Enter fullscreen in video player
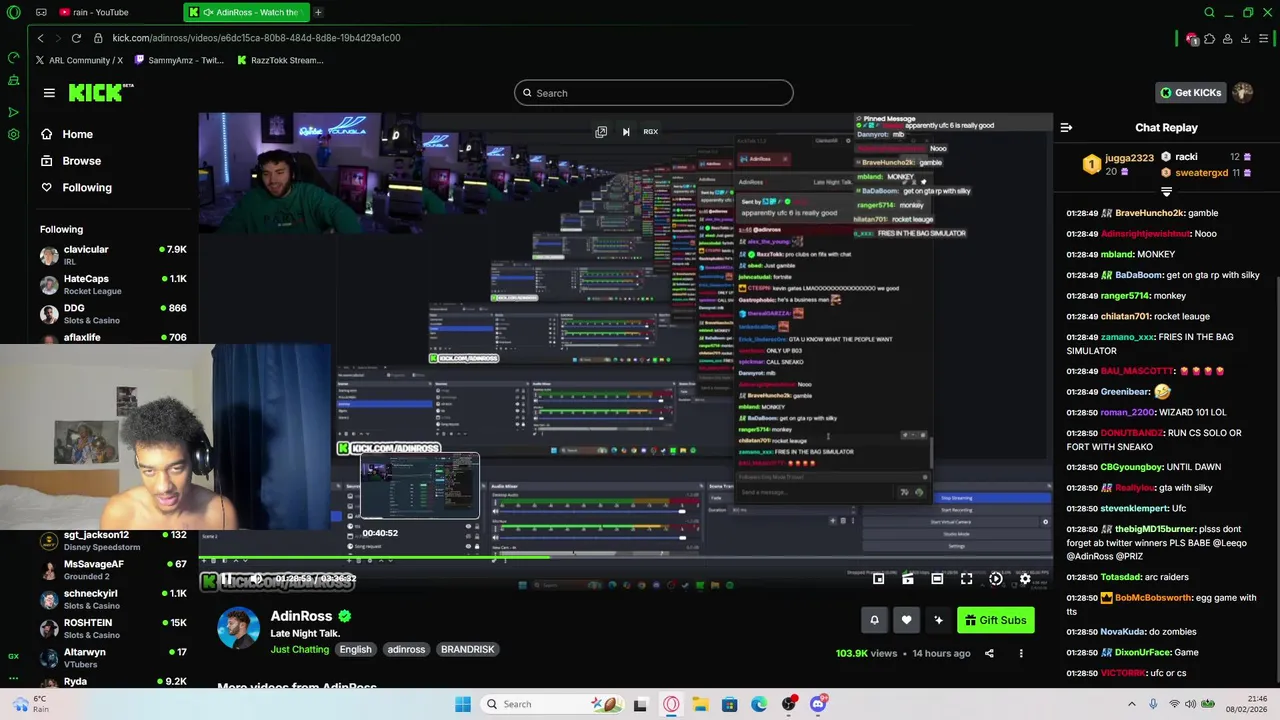Screen dimensions: 1280x720 pyautogui.click(x=966, y=578)
